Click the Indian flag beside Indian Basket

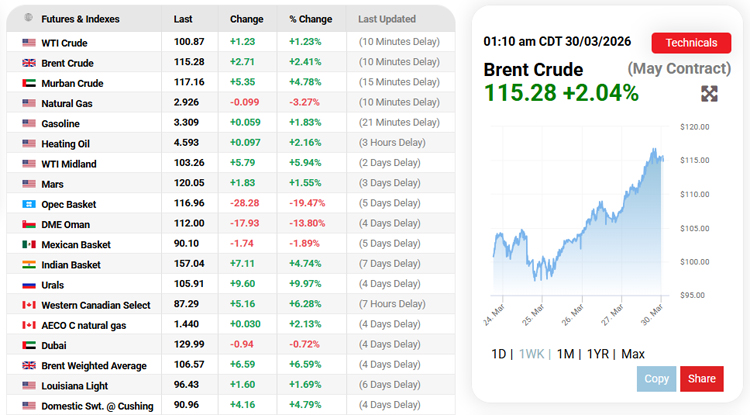tap(28, 265)
